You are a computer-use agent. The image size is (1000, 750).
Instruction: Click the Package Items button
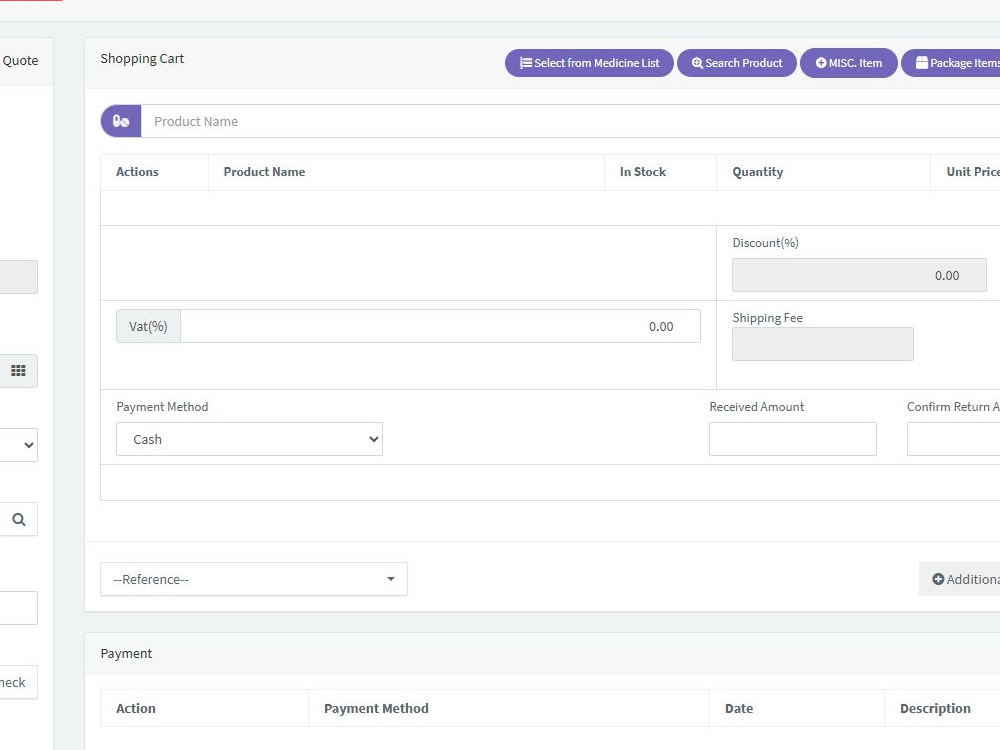click(x=951, y=63)
